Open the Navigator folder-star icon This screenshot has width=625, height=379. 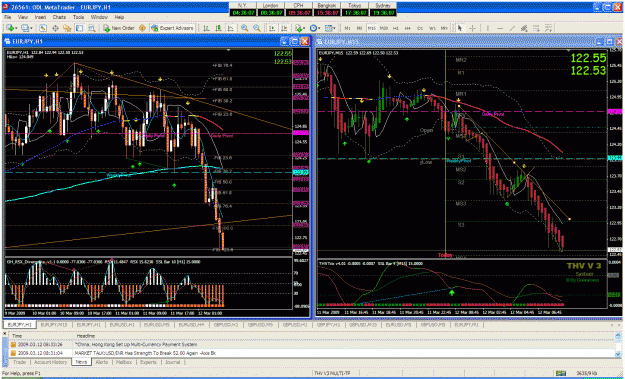[67, 28]
